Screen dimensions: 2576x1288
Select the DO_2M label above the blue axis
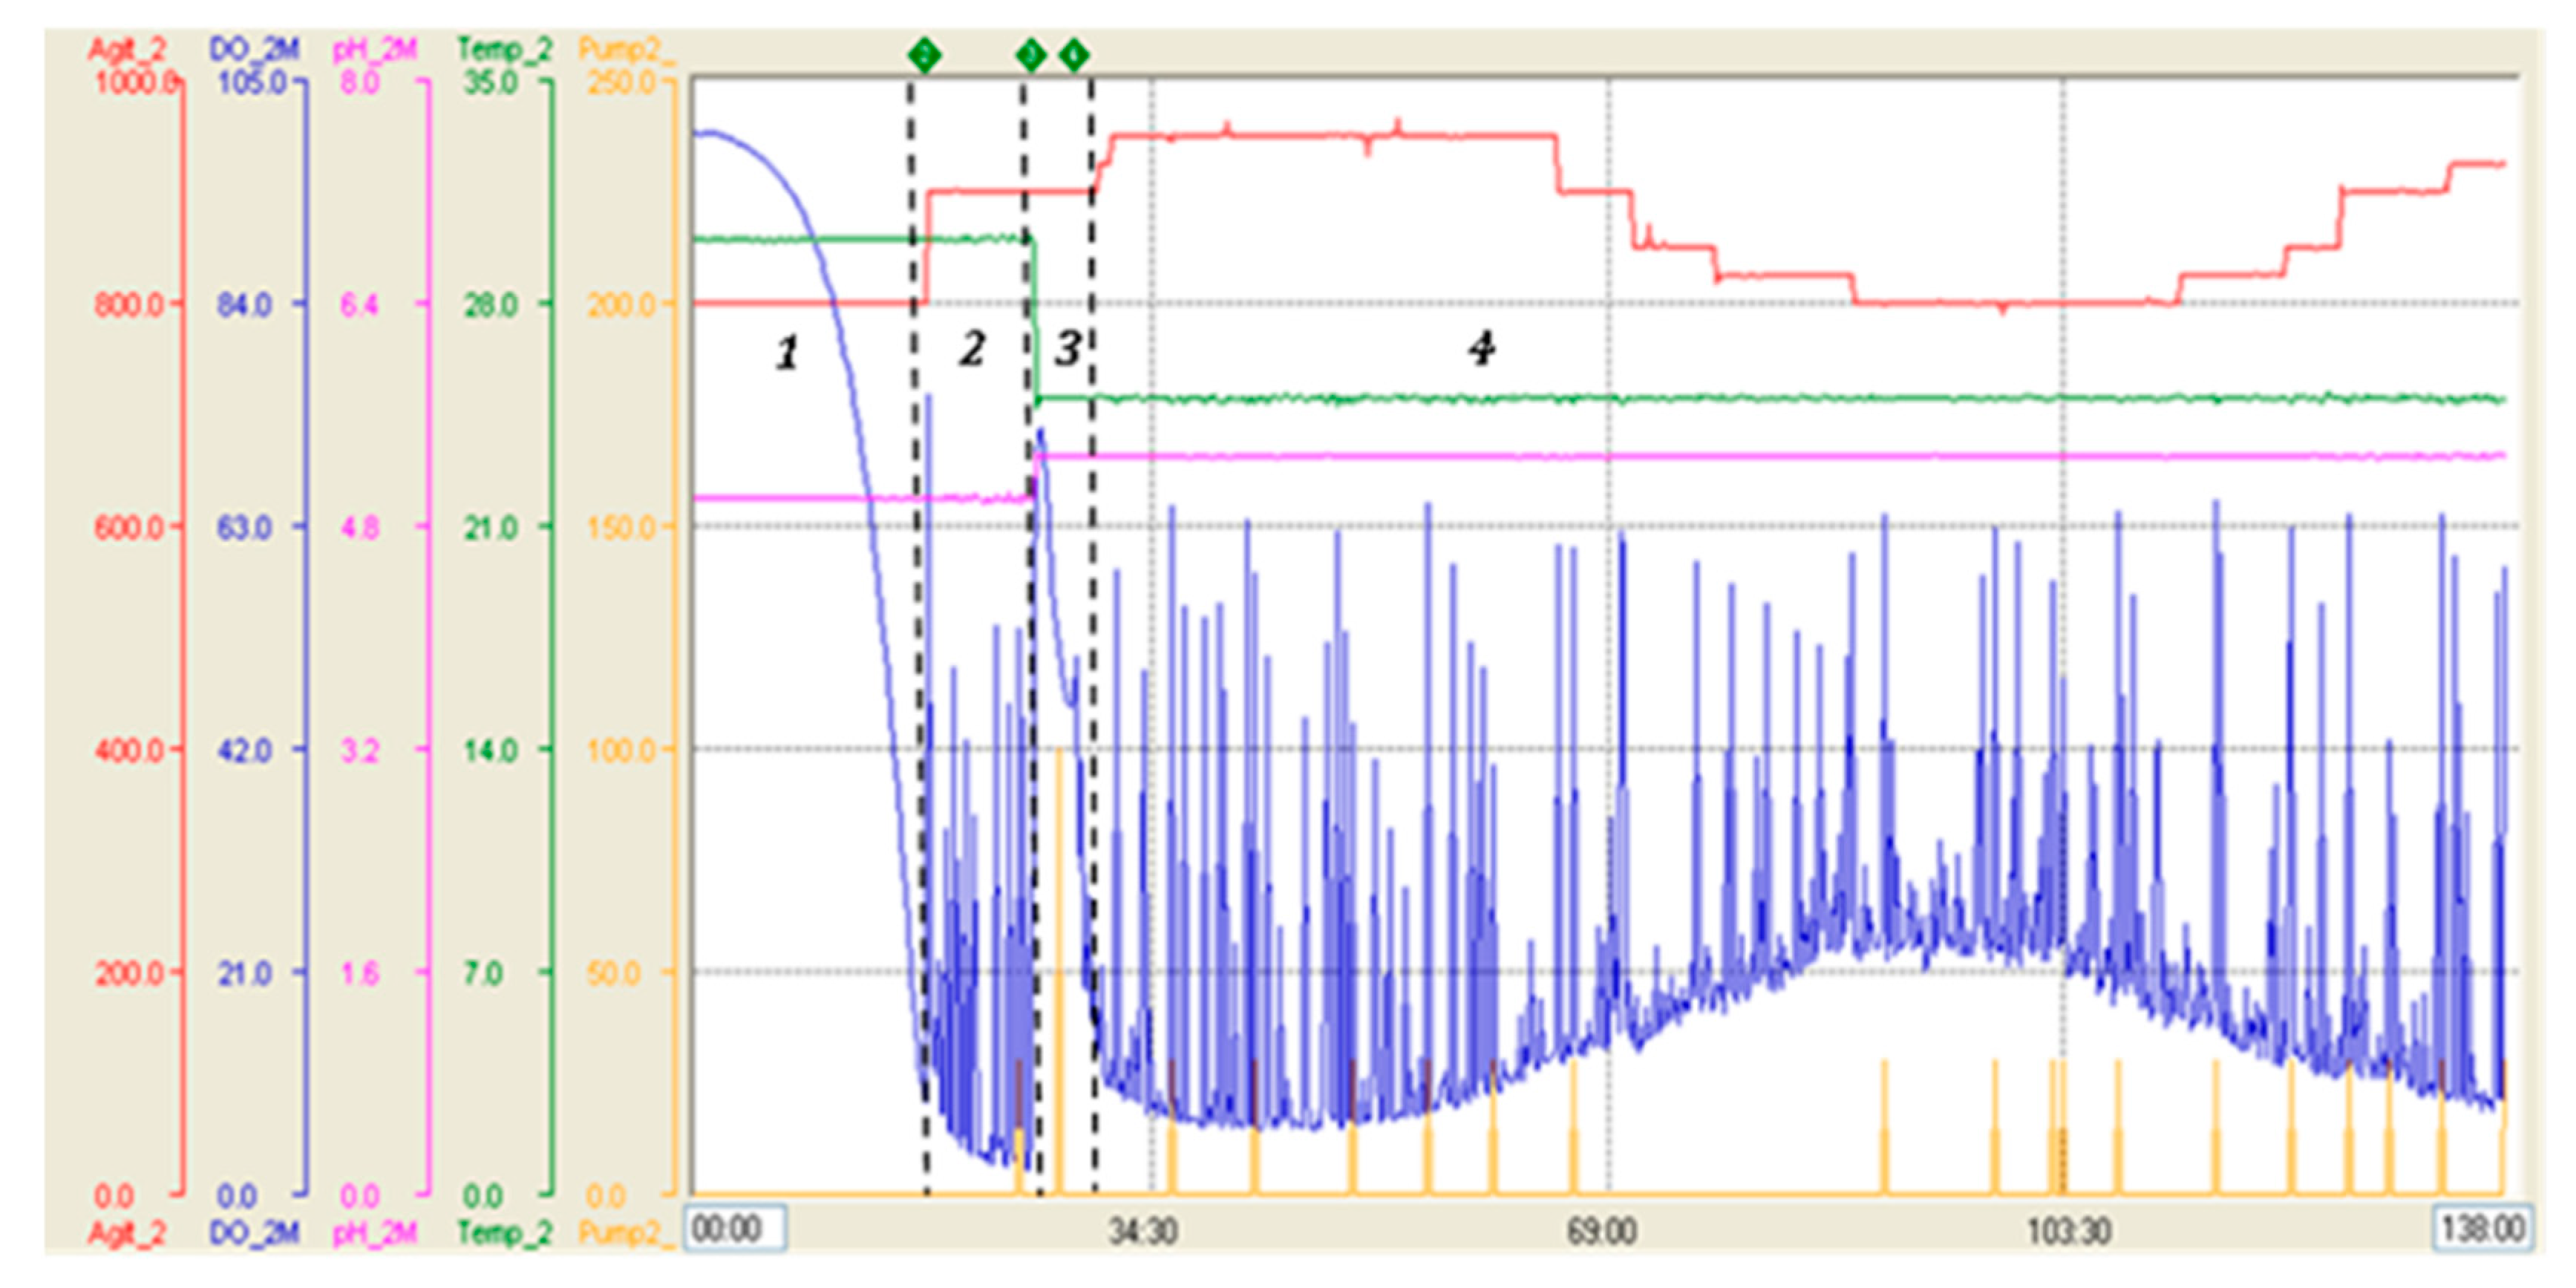(x=254, y=48)
